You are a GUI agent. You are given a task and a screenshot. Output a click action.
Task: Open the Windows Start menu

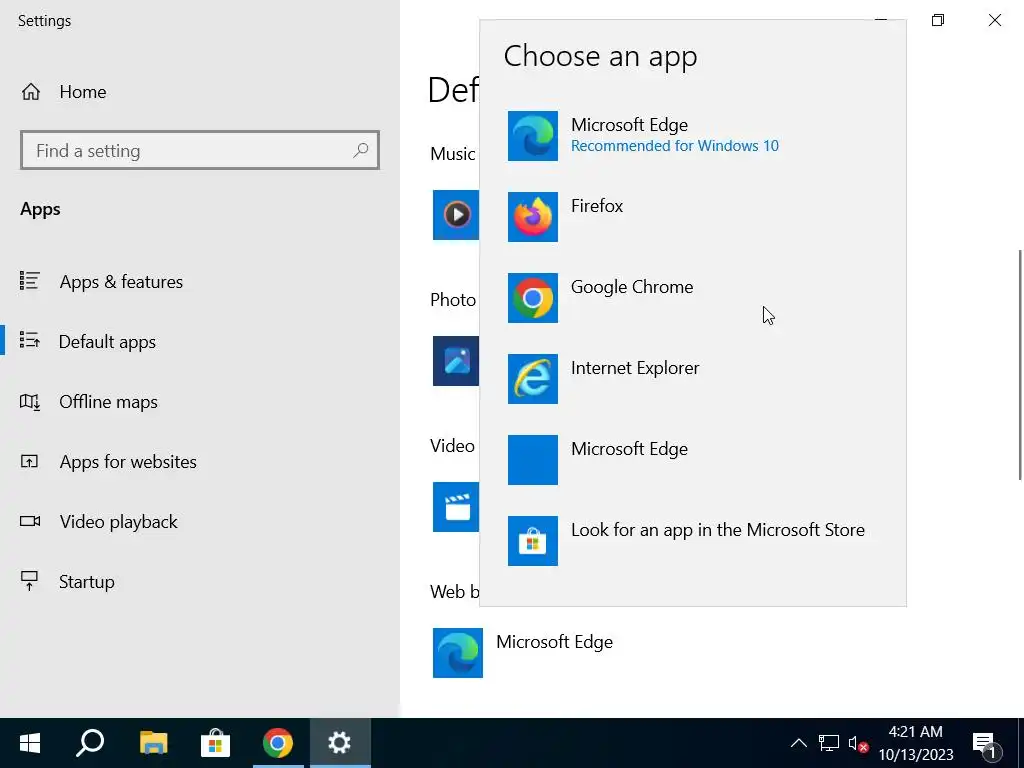(30, 743)
